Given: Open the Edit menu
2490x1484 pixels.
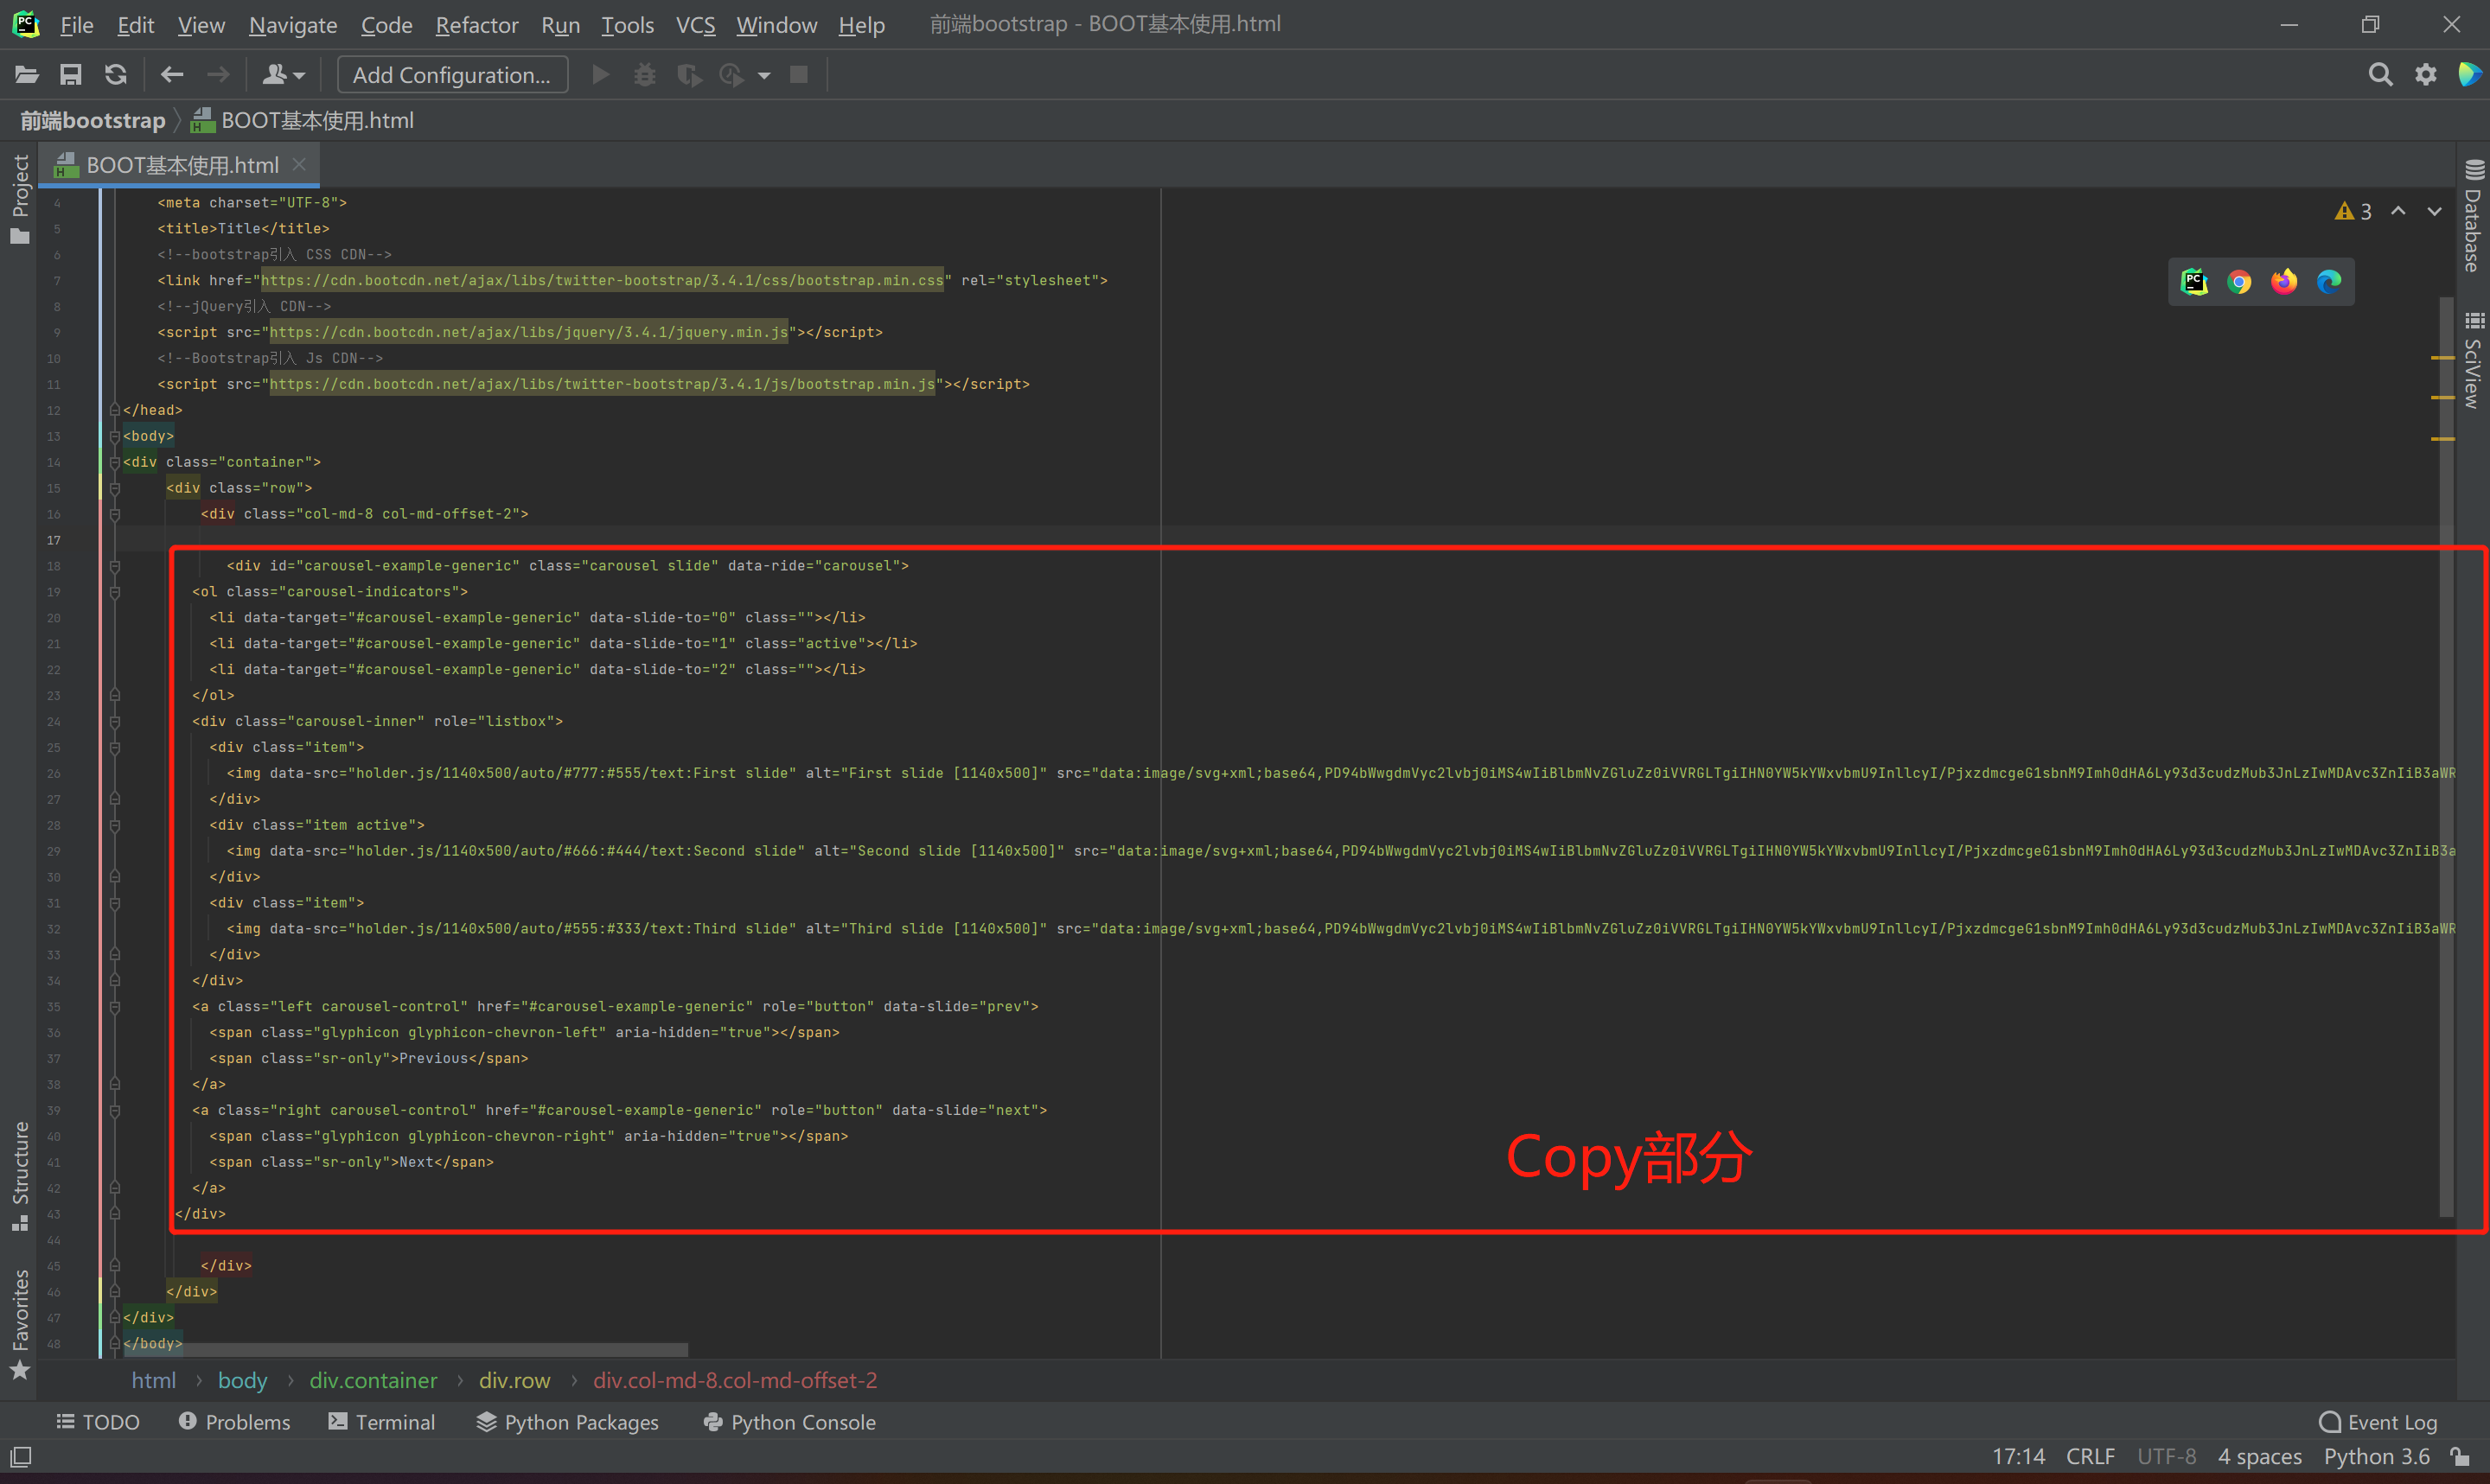Looking at the screenshot, I should 135,25.
